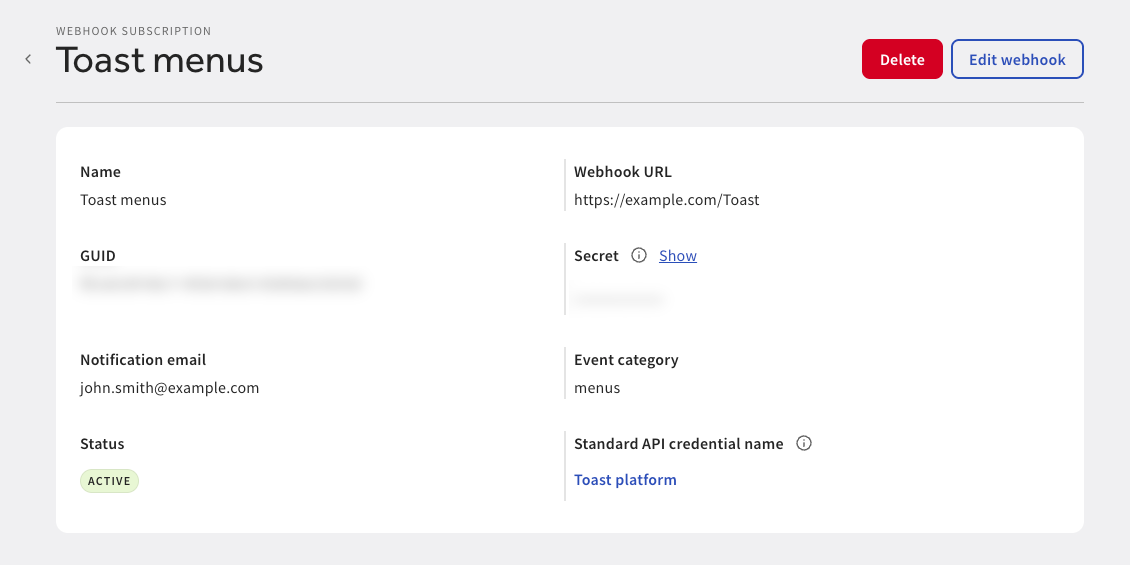Select the Standard API credential name label
This screenshot has height=565, width=1130.
(679, 444)
